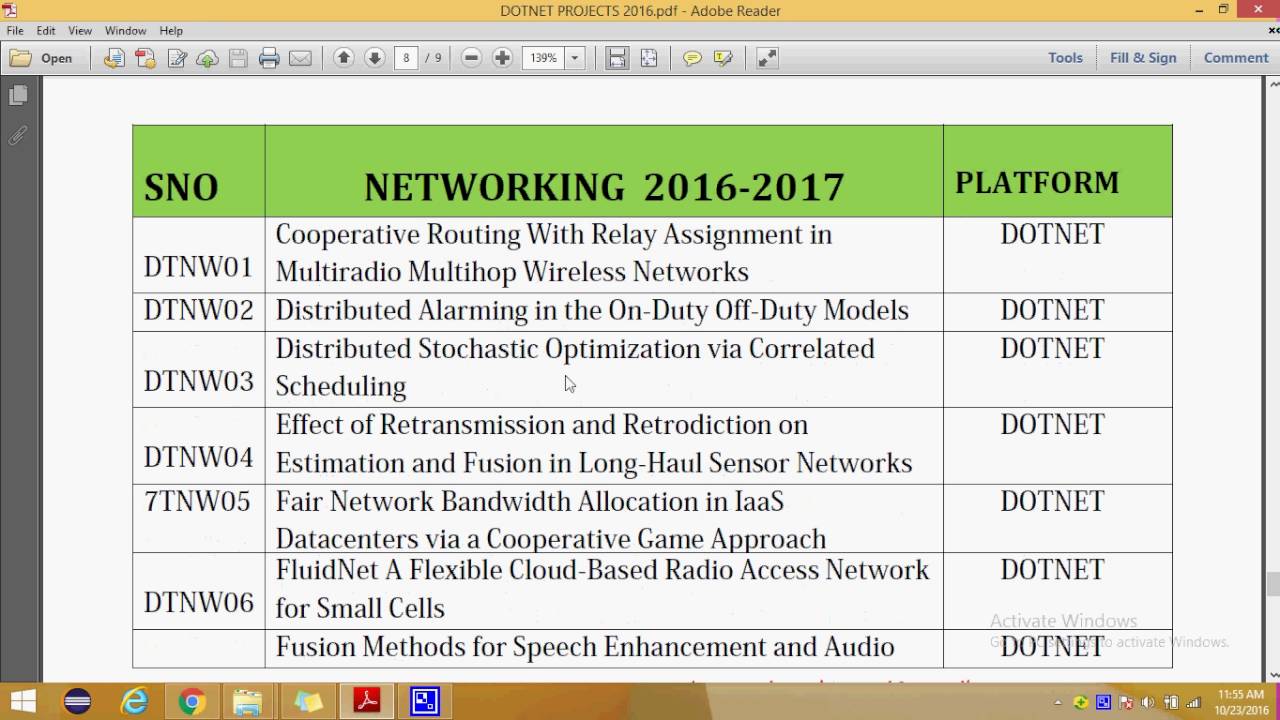The height and width of the screenshot is (720, 1280).
Task: Click 'Distributed Alarming in the On-Duty Off-Duty Models' text
Action: pos(592,311)
